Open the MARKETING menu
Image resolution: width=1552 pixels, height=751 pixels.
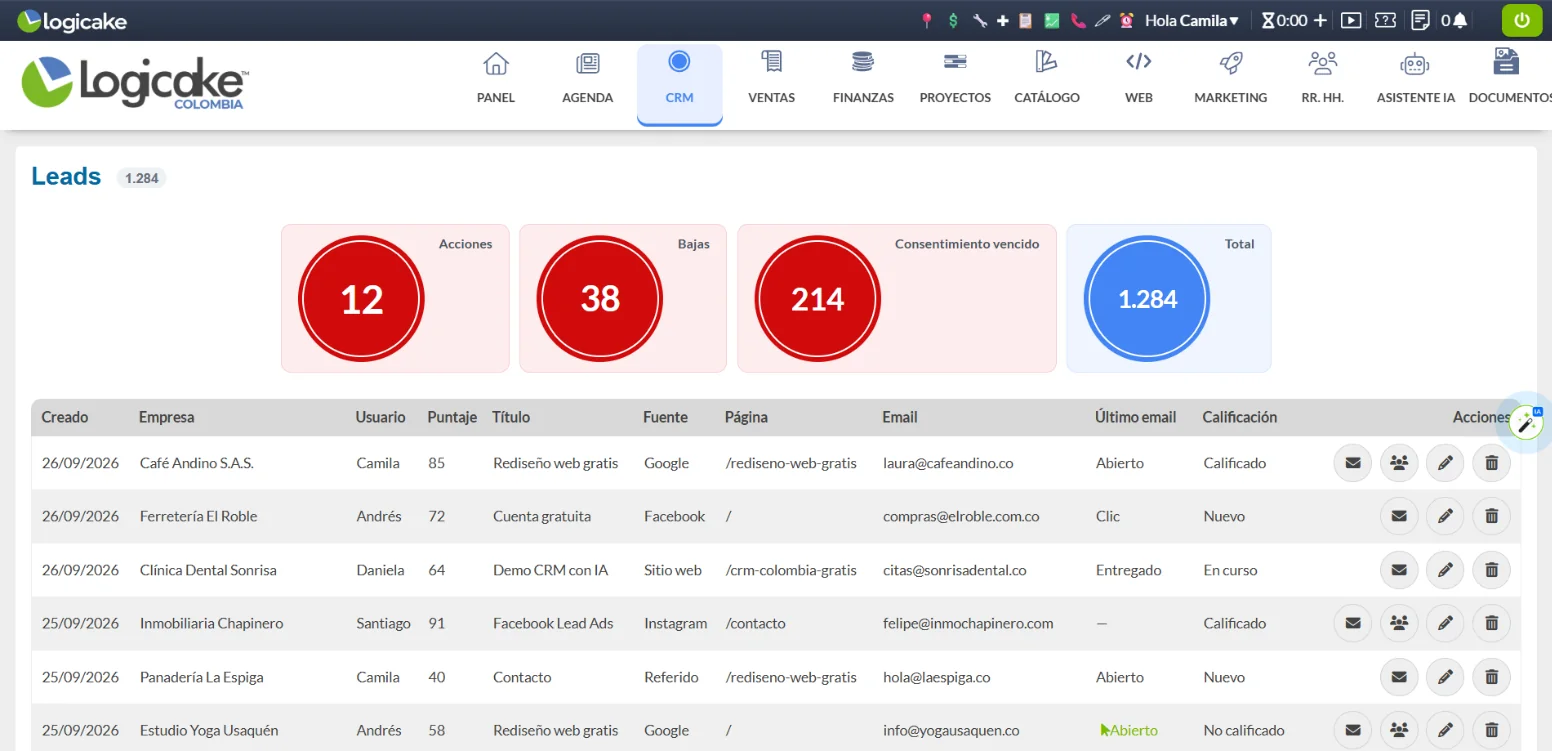[1231, 78]
